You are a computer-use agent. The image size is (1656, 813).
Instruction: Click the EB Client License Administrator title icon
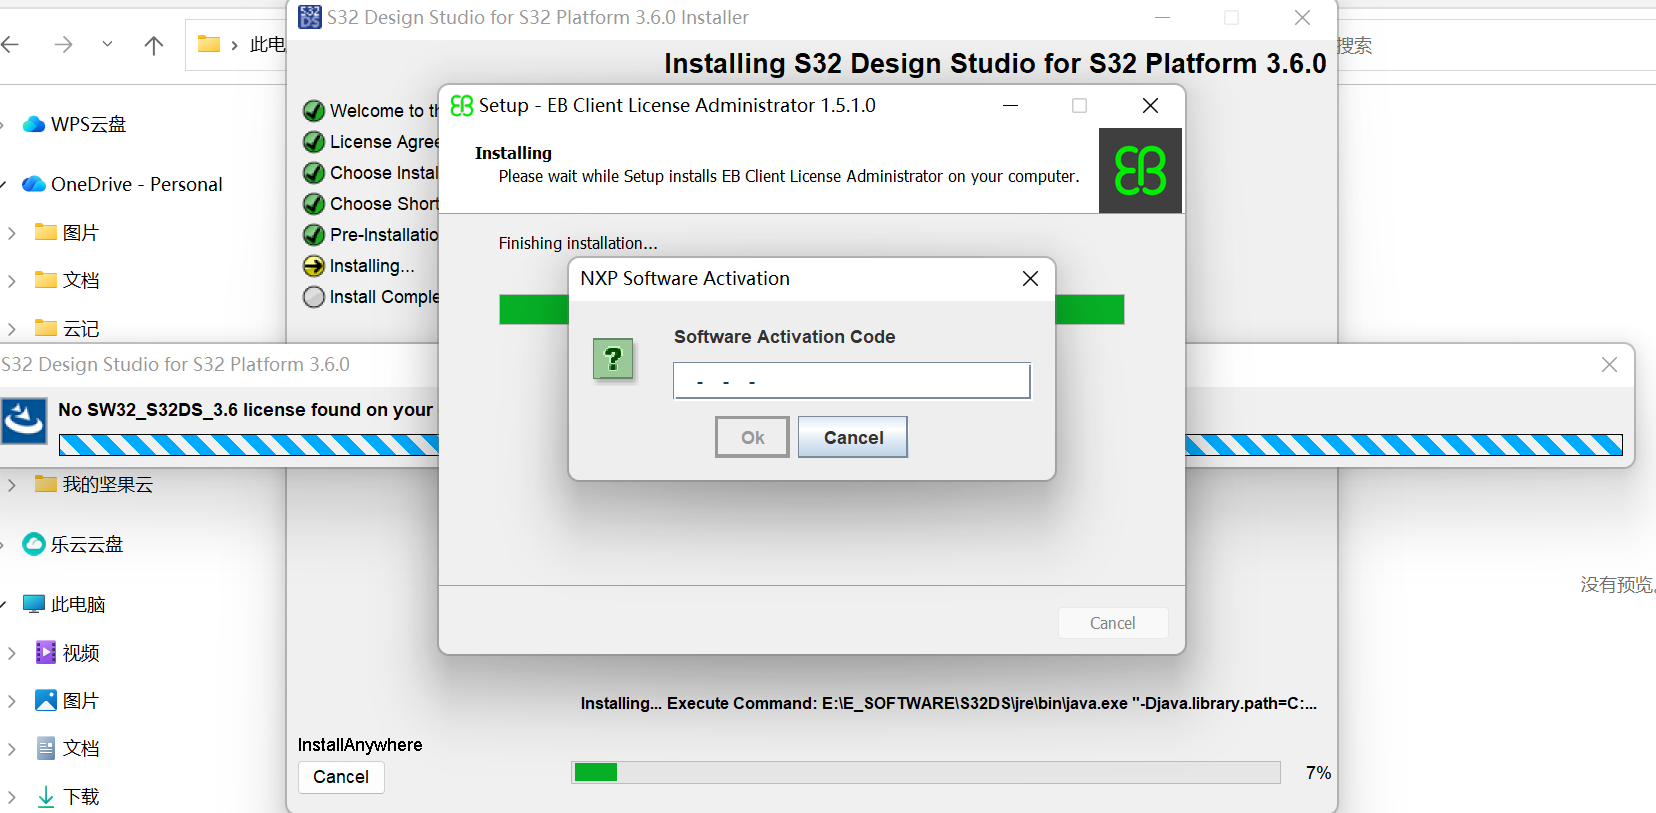click(x=461, y=106)
